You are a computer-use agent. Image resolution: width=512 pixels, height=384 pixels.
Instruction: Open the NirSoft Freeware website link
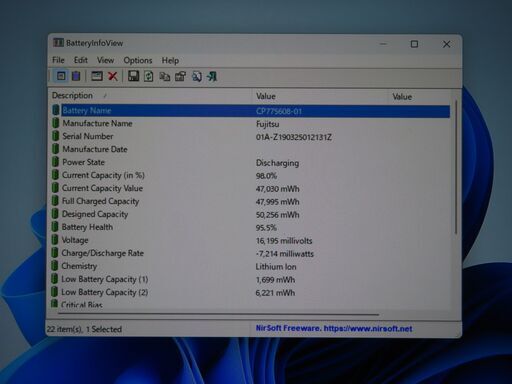tap(334, 328)
